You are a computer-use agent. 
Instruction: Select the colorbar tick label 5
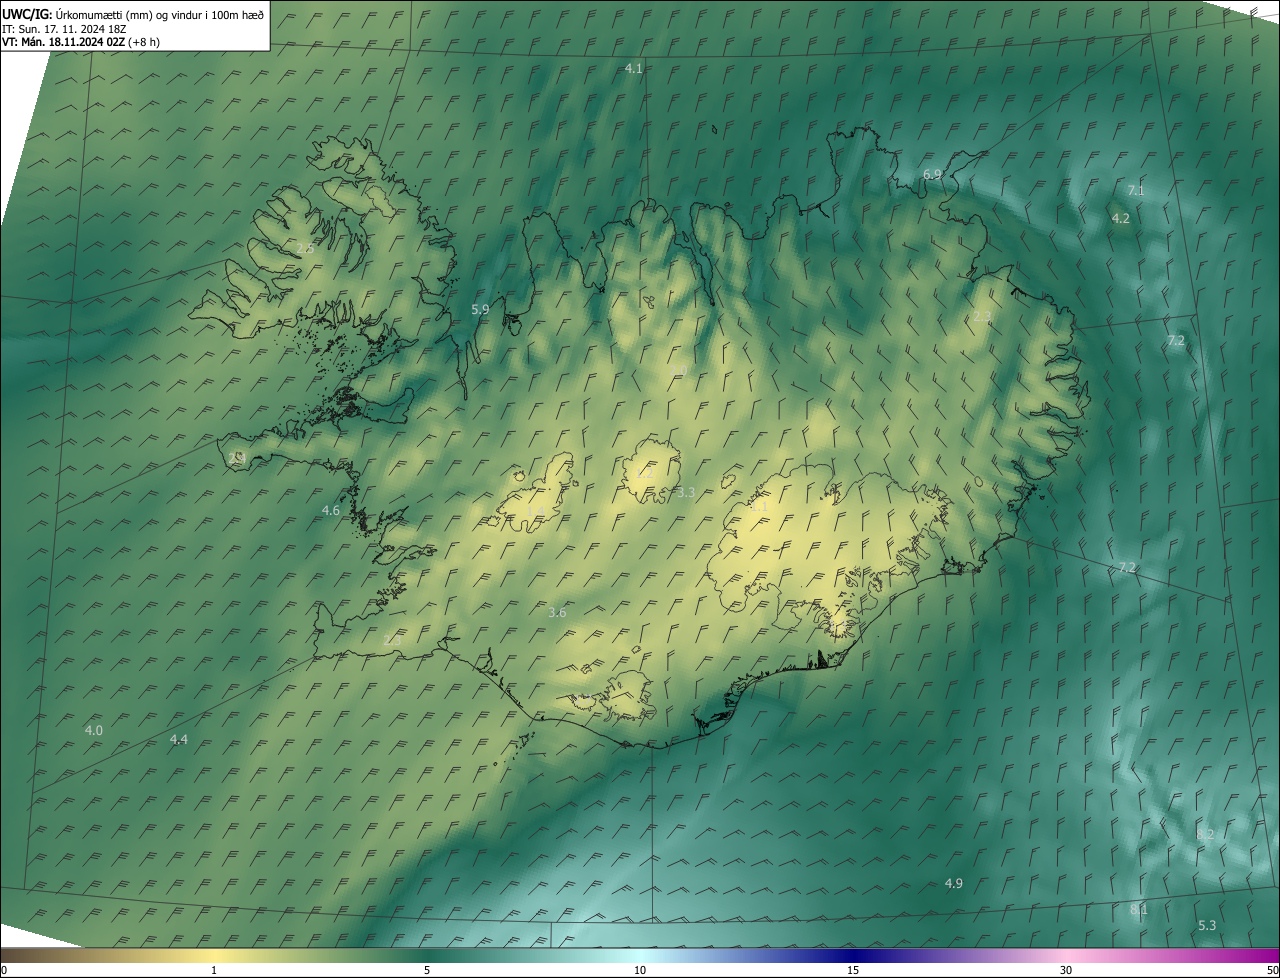pos(427,970)
